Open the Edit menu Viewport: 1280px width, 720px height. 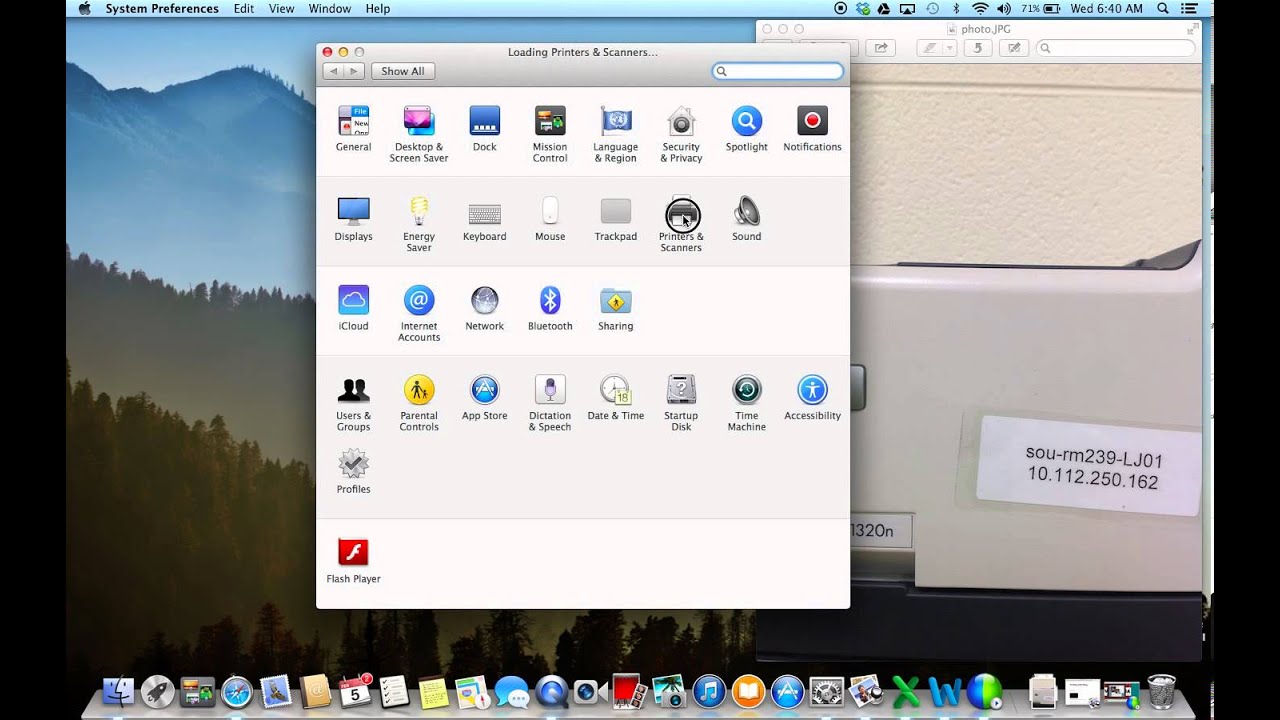click(244, 9)
